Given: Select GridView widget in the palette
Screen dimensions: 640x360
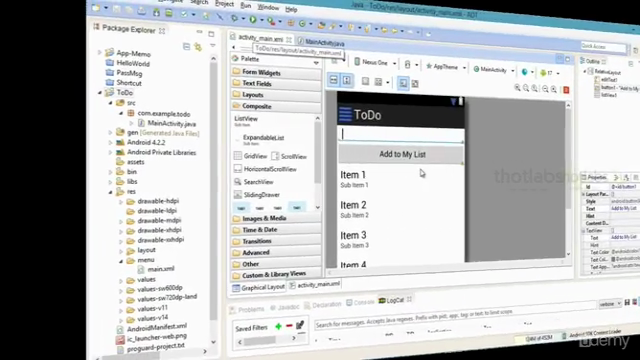Looking at the screenshot, I should point(250,156).
